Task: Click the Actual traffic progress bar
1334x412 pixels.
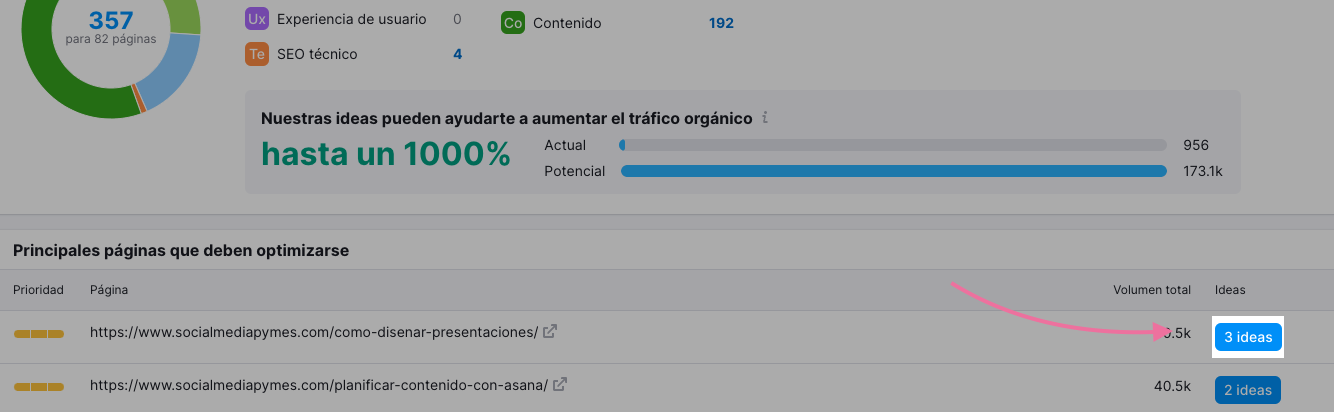Action: 892,145
